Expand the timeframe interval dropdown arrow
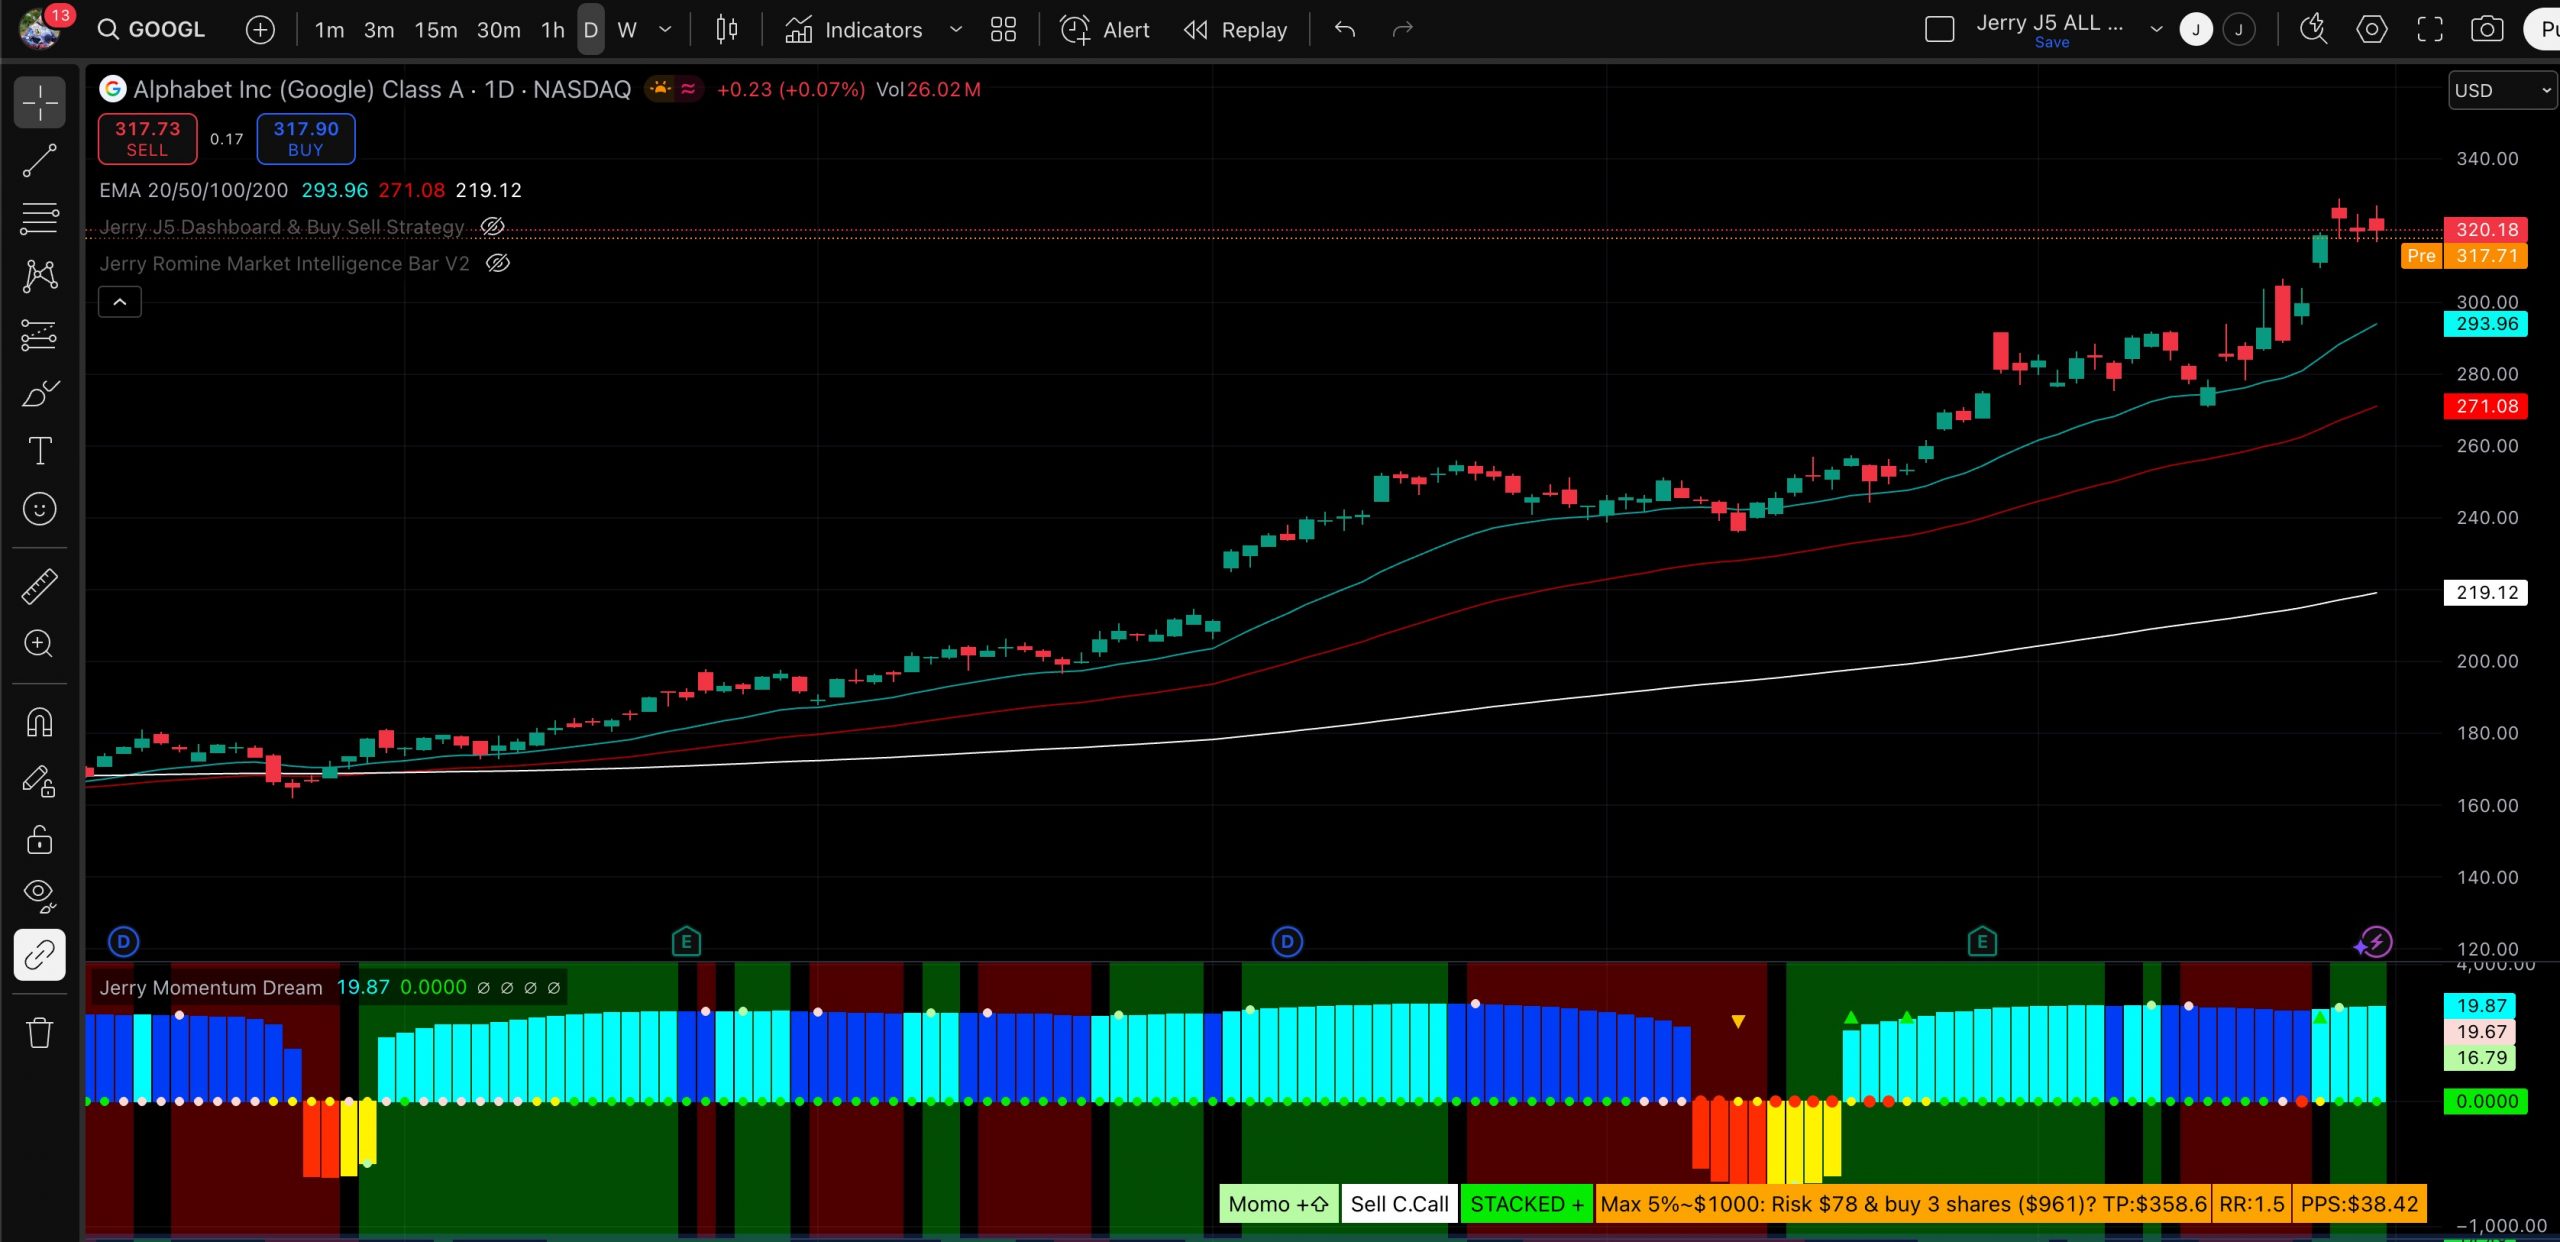This screenshot has height=1242, width=2560. pos(664,30)
